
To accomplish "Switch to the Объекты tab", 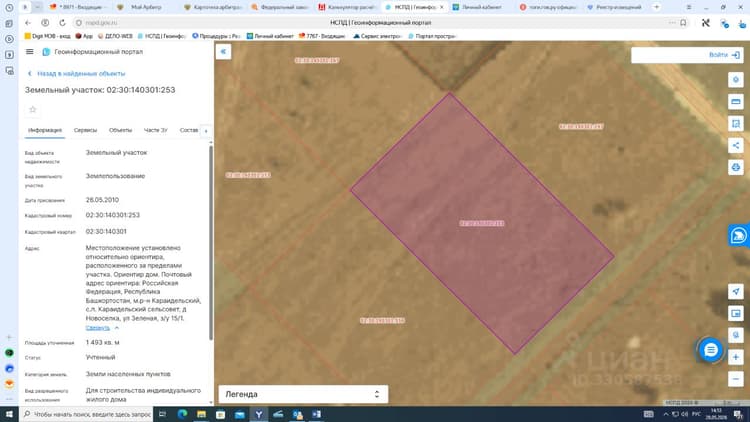I will tap(120, 130).
